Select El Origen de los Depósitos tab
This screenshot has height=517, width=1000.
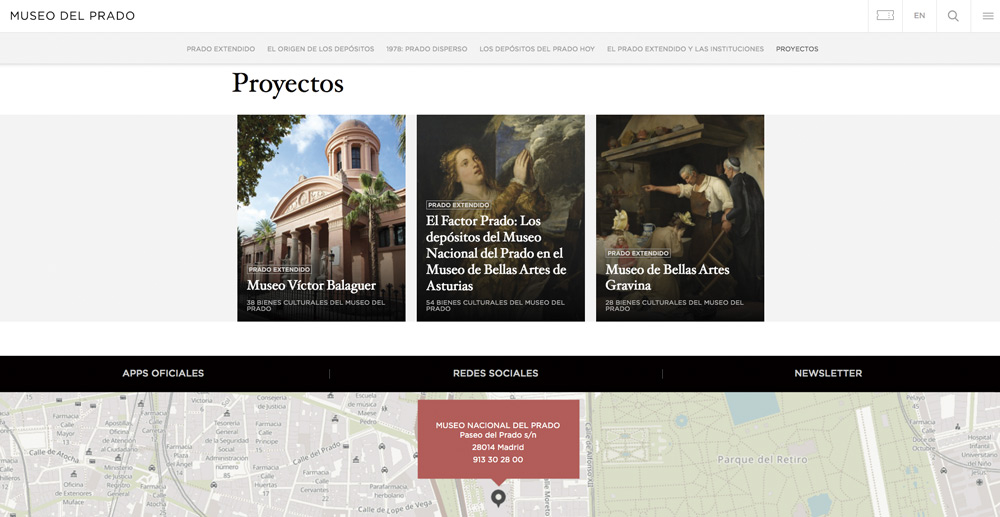[x=320, y=49]
